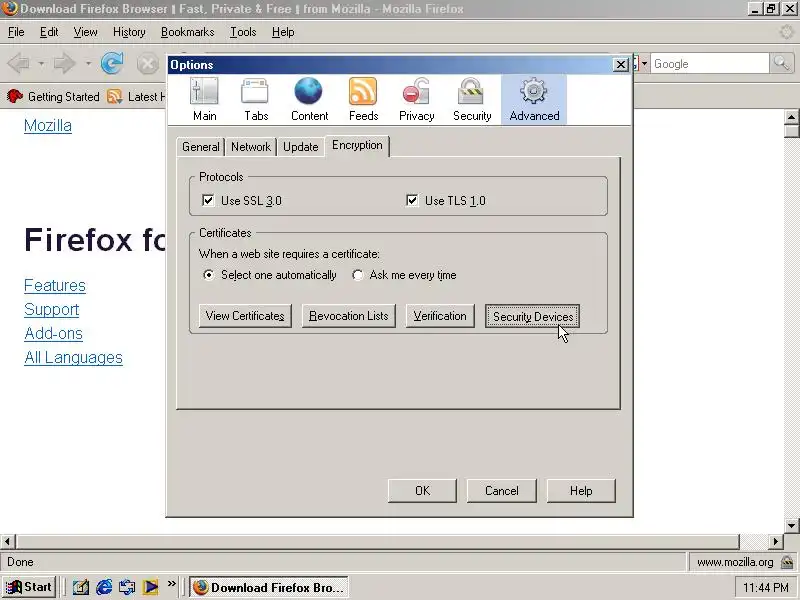Uncheck the Use SSL 3.0 checkbox

click(x=208, y=200)
